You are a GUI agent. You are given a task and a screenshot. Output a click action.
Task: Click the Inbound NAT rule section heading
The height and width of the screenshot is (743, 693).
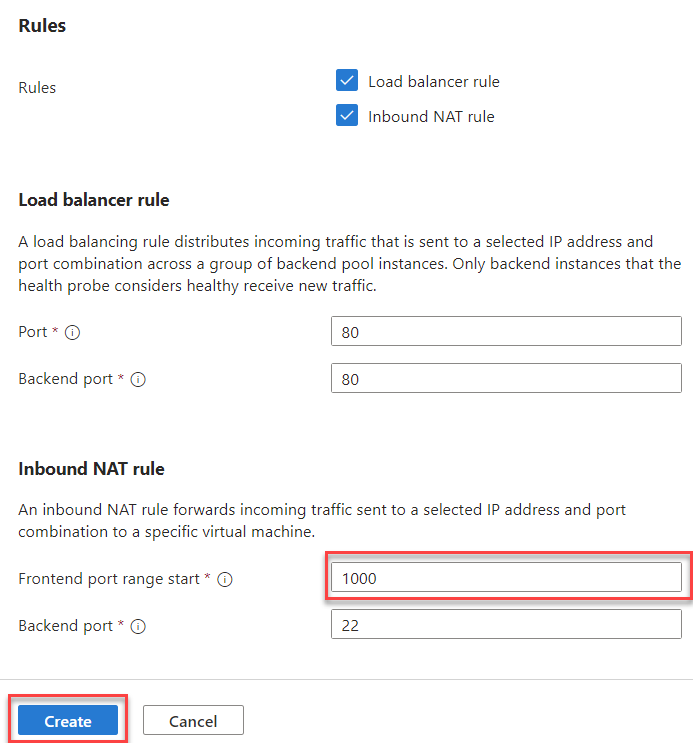coord(91,469)
